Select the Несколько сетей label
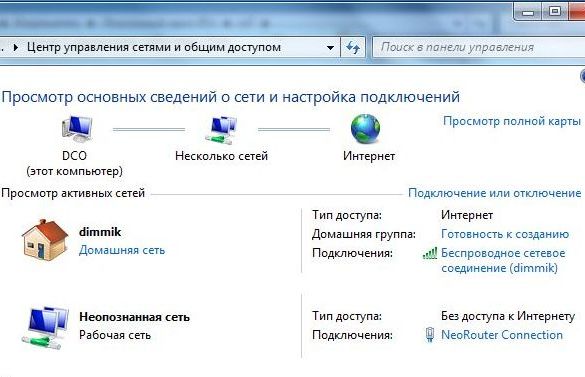The width and height of the screenshot is (585, 377). tap(222, 156)
